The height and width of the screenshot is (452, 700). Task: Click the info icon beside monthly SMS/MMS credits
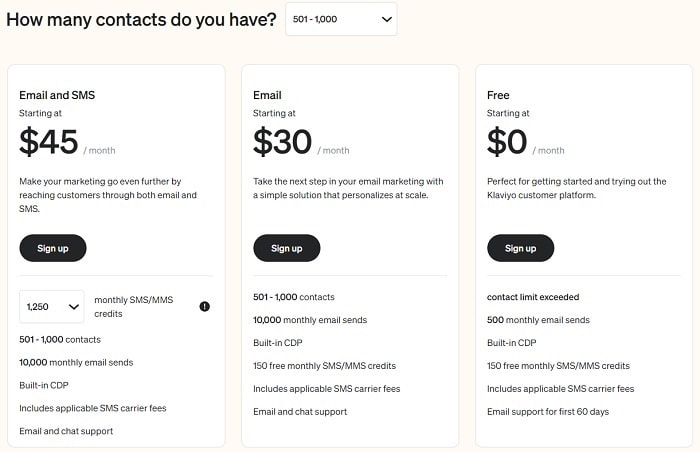click(x=205, y=306)
